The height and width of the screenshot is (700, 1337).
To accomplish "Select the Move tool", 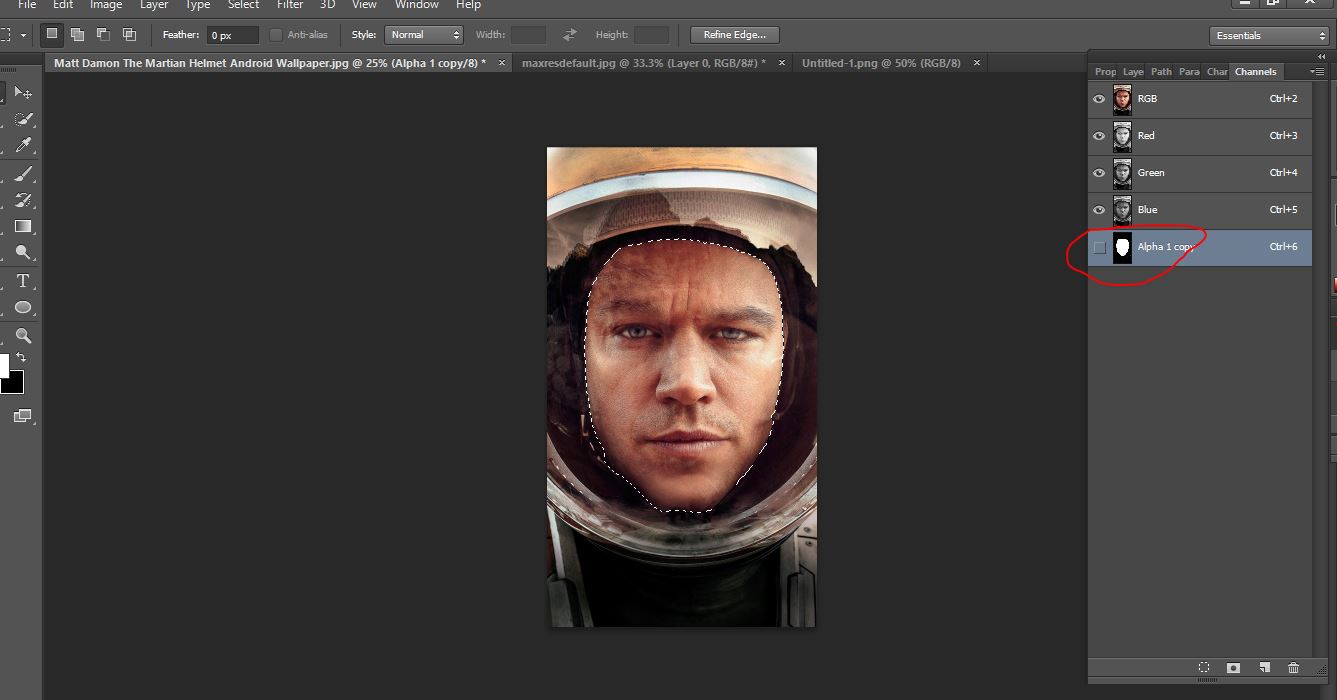I will coord(23,93).
